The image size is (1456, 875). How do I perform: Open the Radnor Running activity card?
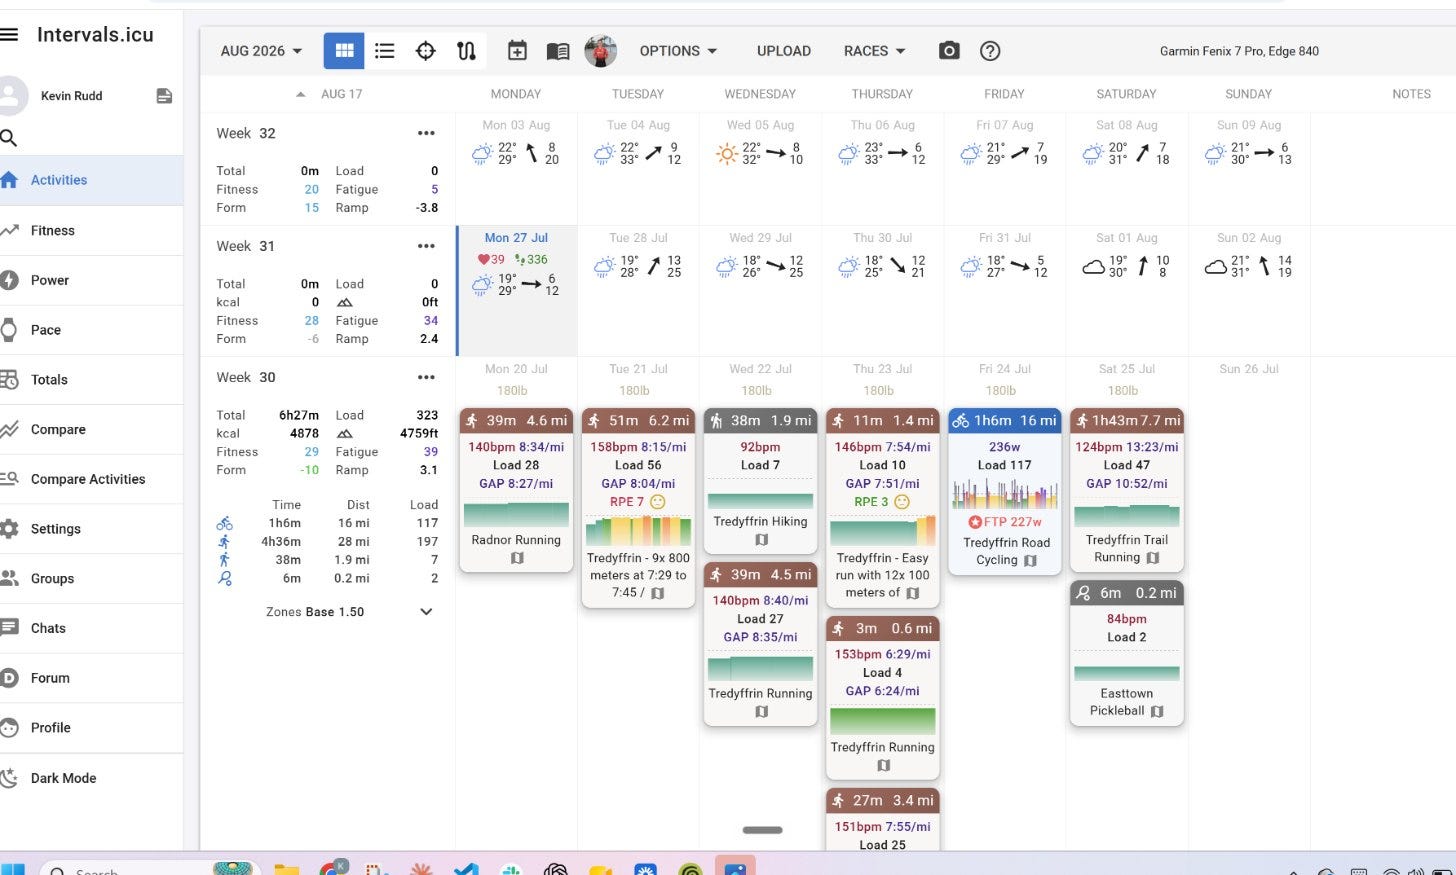pyautogui.click(x=516, y=490)
